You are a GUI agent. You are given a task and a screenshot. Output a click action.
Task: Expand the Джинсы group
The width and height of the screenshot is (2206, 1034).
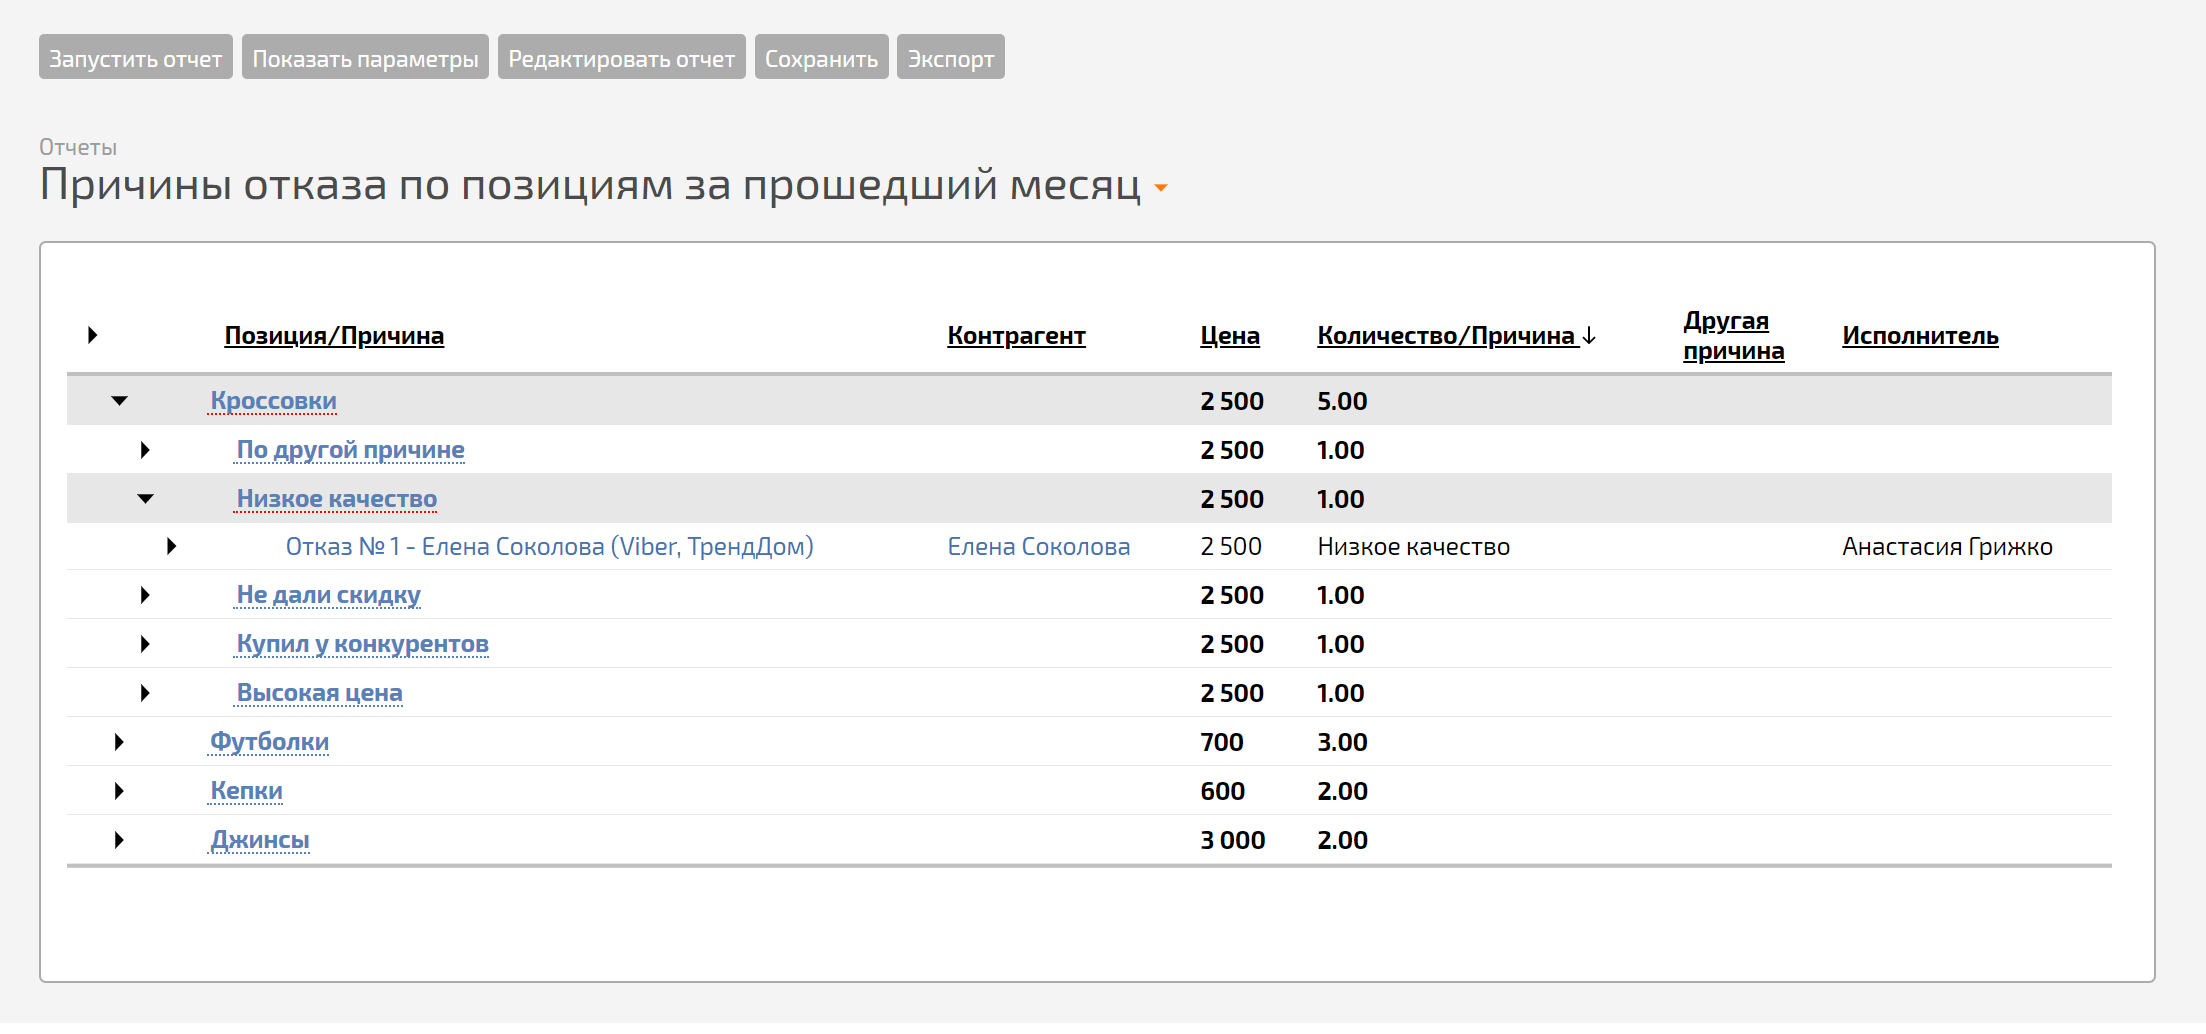click(119, 841)
